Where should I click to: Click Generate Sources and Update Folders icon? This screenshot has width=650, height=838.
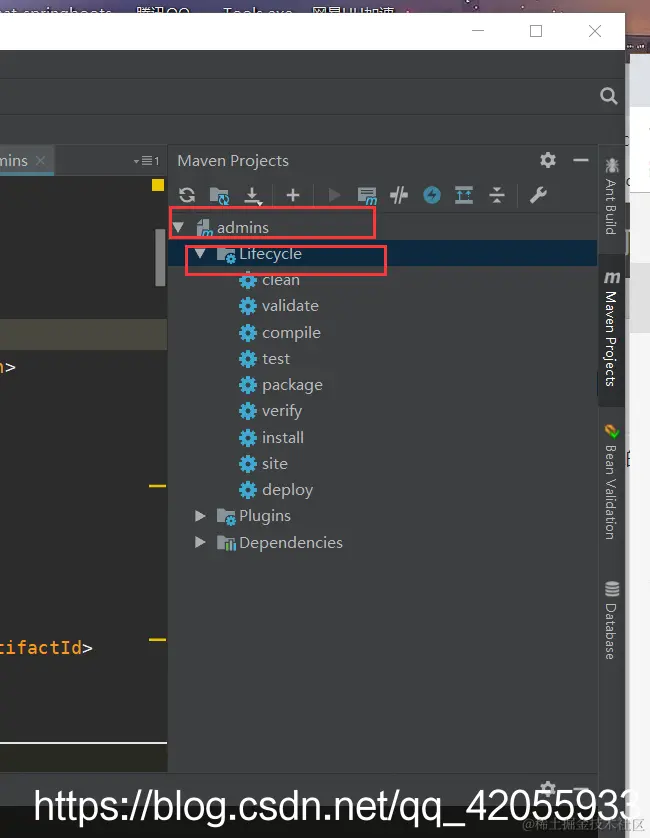(x=219, y=196)
